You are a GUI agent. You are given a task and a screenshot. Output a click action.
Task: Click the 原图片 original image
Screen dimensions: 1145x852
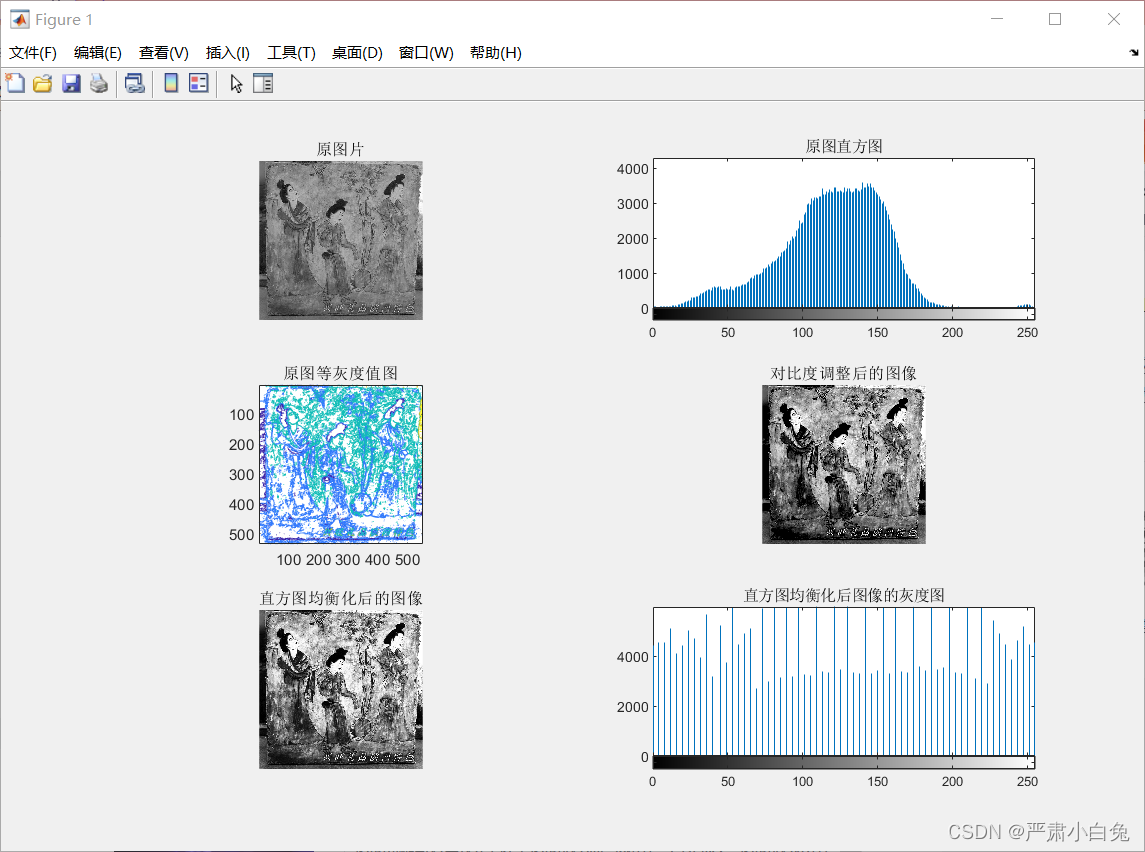tap(341, 240)
